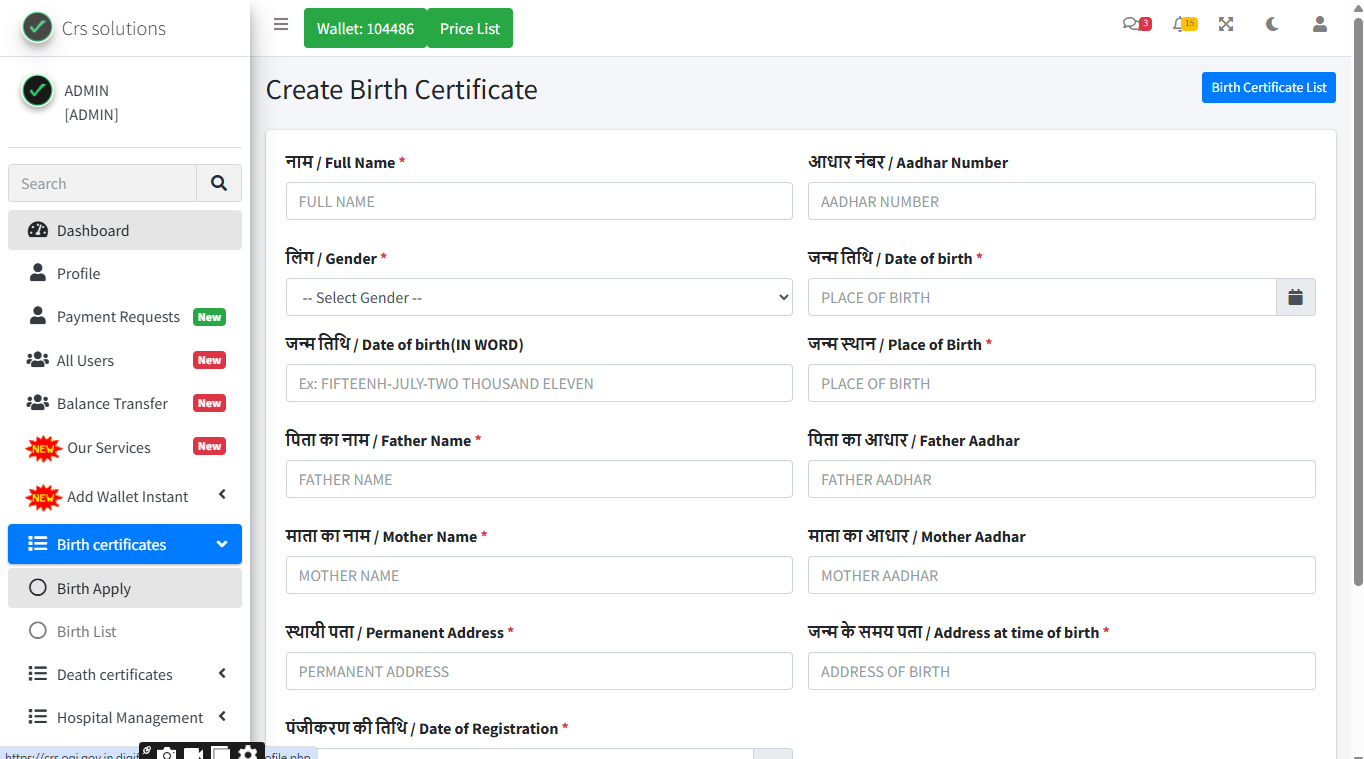1364x759 pixels.
Task: Open the user account icon in header
Action: pyautogui.click(x=1320, y=25)
